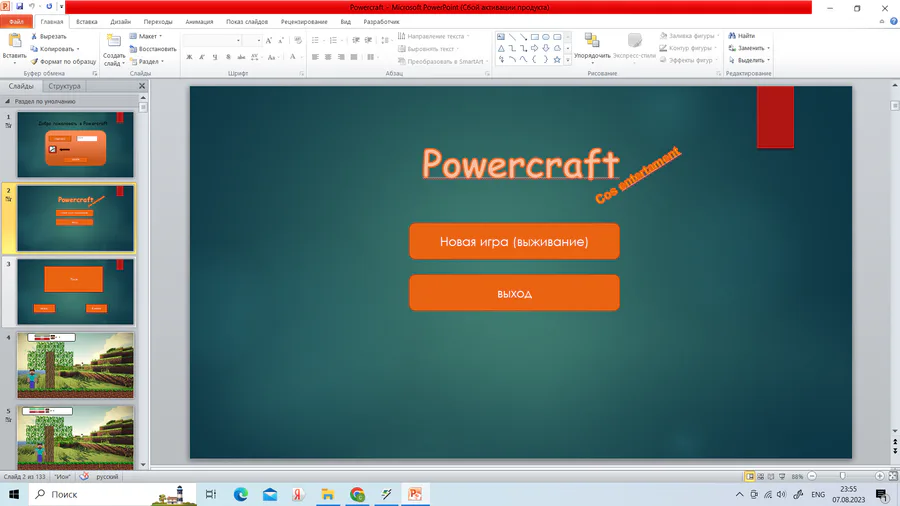Click the выход button on the slide
Viewport: 900px width, 506px height.
point(514,293)
